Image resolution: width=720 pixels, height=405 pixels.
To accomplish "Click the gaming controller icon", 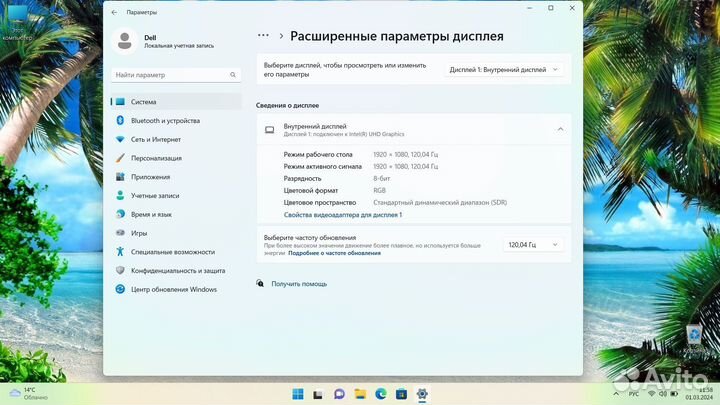I will (x=120, y=233).
